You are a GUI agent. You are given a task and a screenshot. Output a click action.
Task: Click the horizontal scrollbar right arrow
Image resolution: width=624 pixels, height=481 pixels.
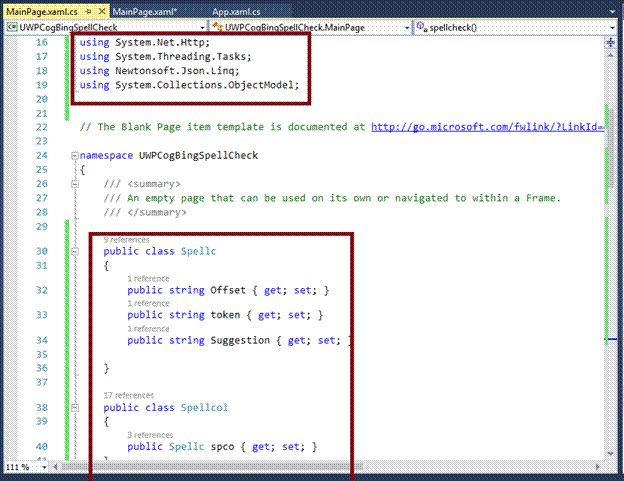[x=597, y=467]
